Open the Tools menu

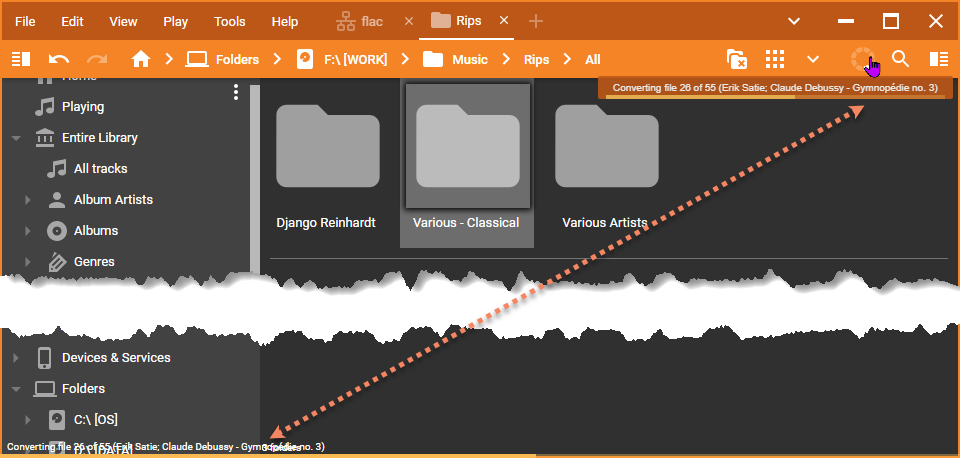(229, 21)
